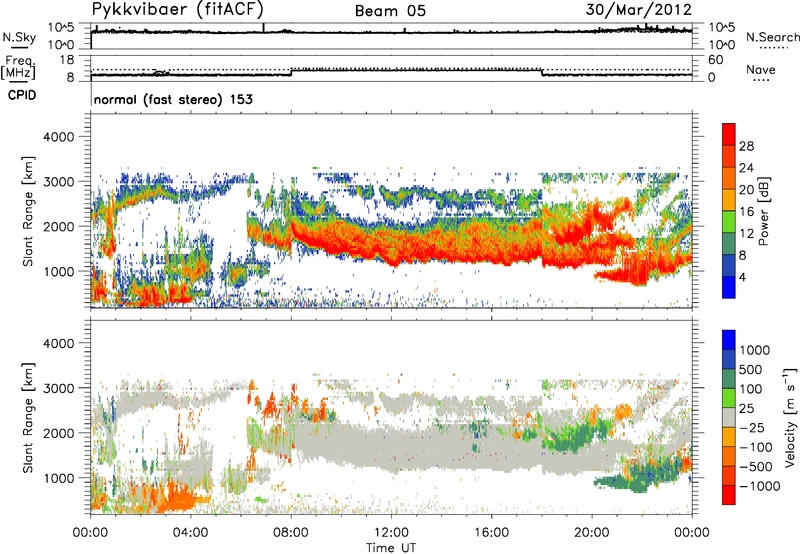Screen dimensions: 800x554
Task: Click the blue bottom of power colorbar
Action: click(x=729, y=288)
